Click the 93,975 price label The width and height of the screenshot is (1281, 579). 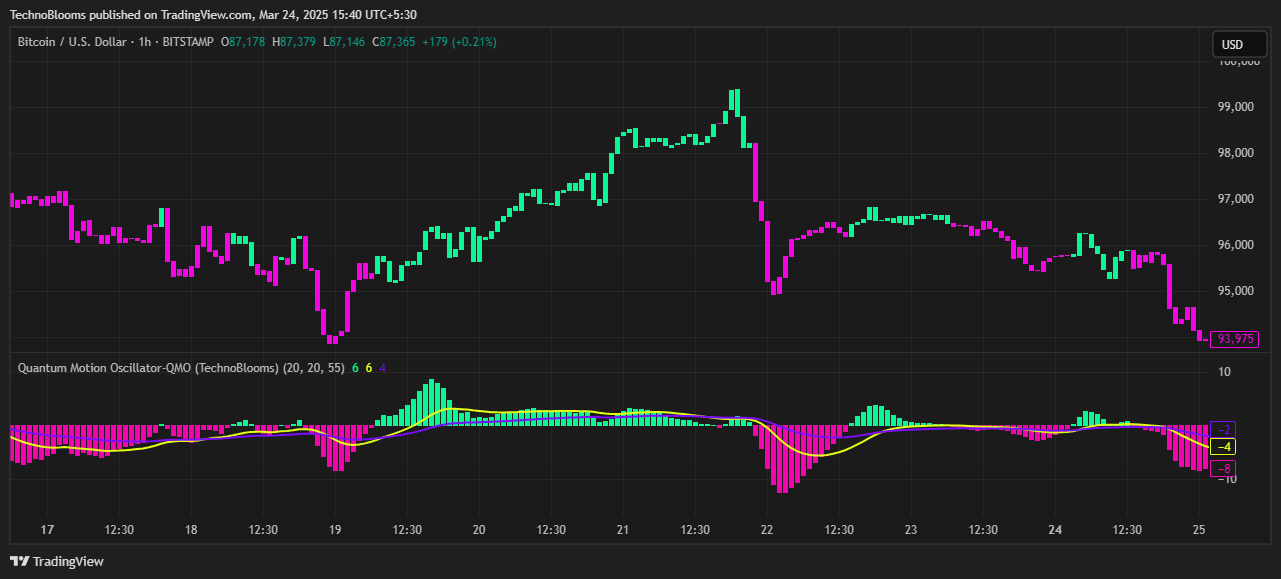pos(1235,339)
